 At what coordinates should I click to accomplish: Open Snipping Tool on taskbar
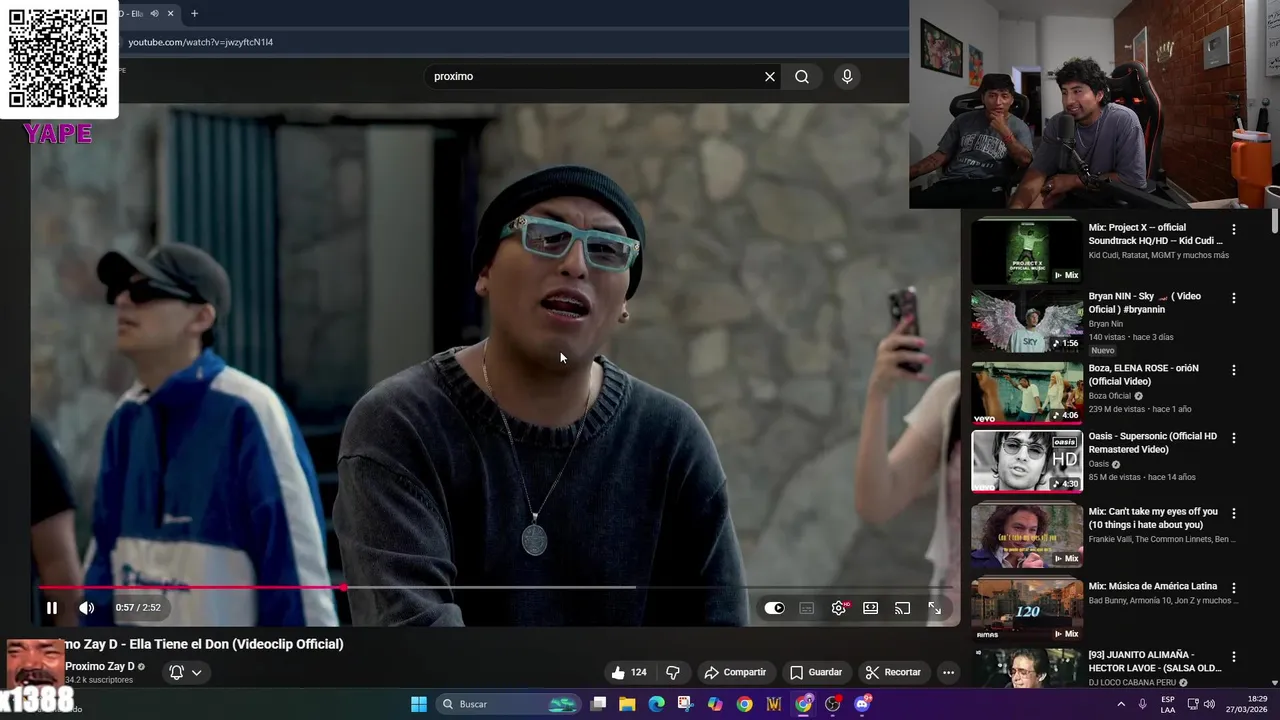coord(685,704)
